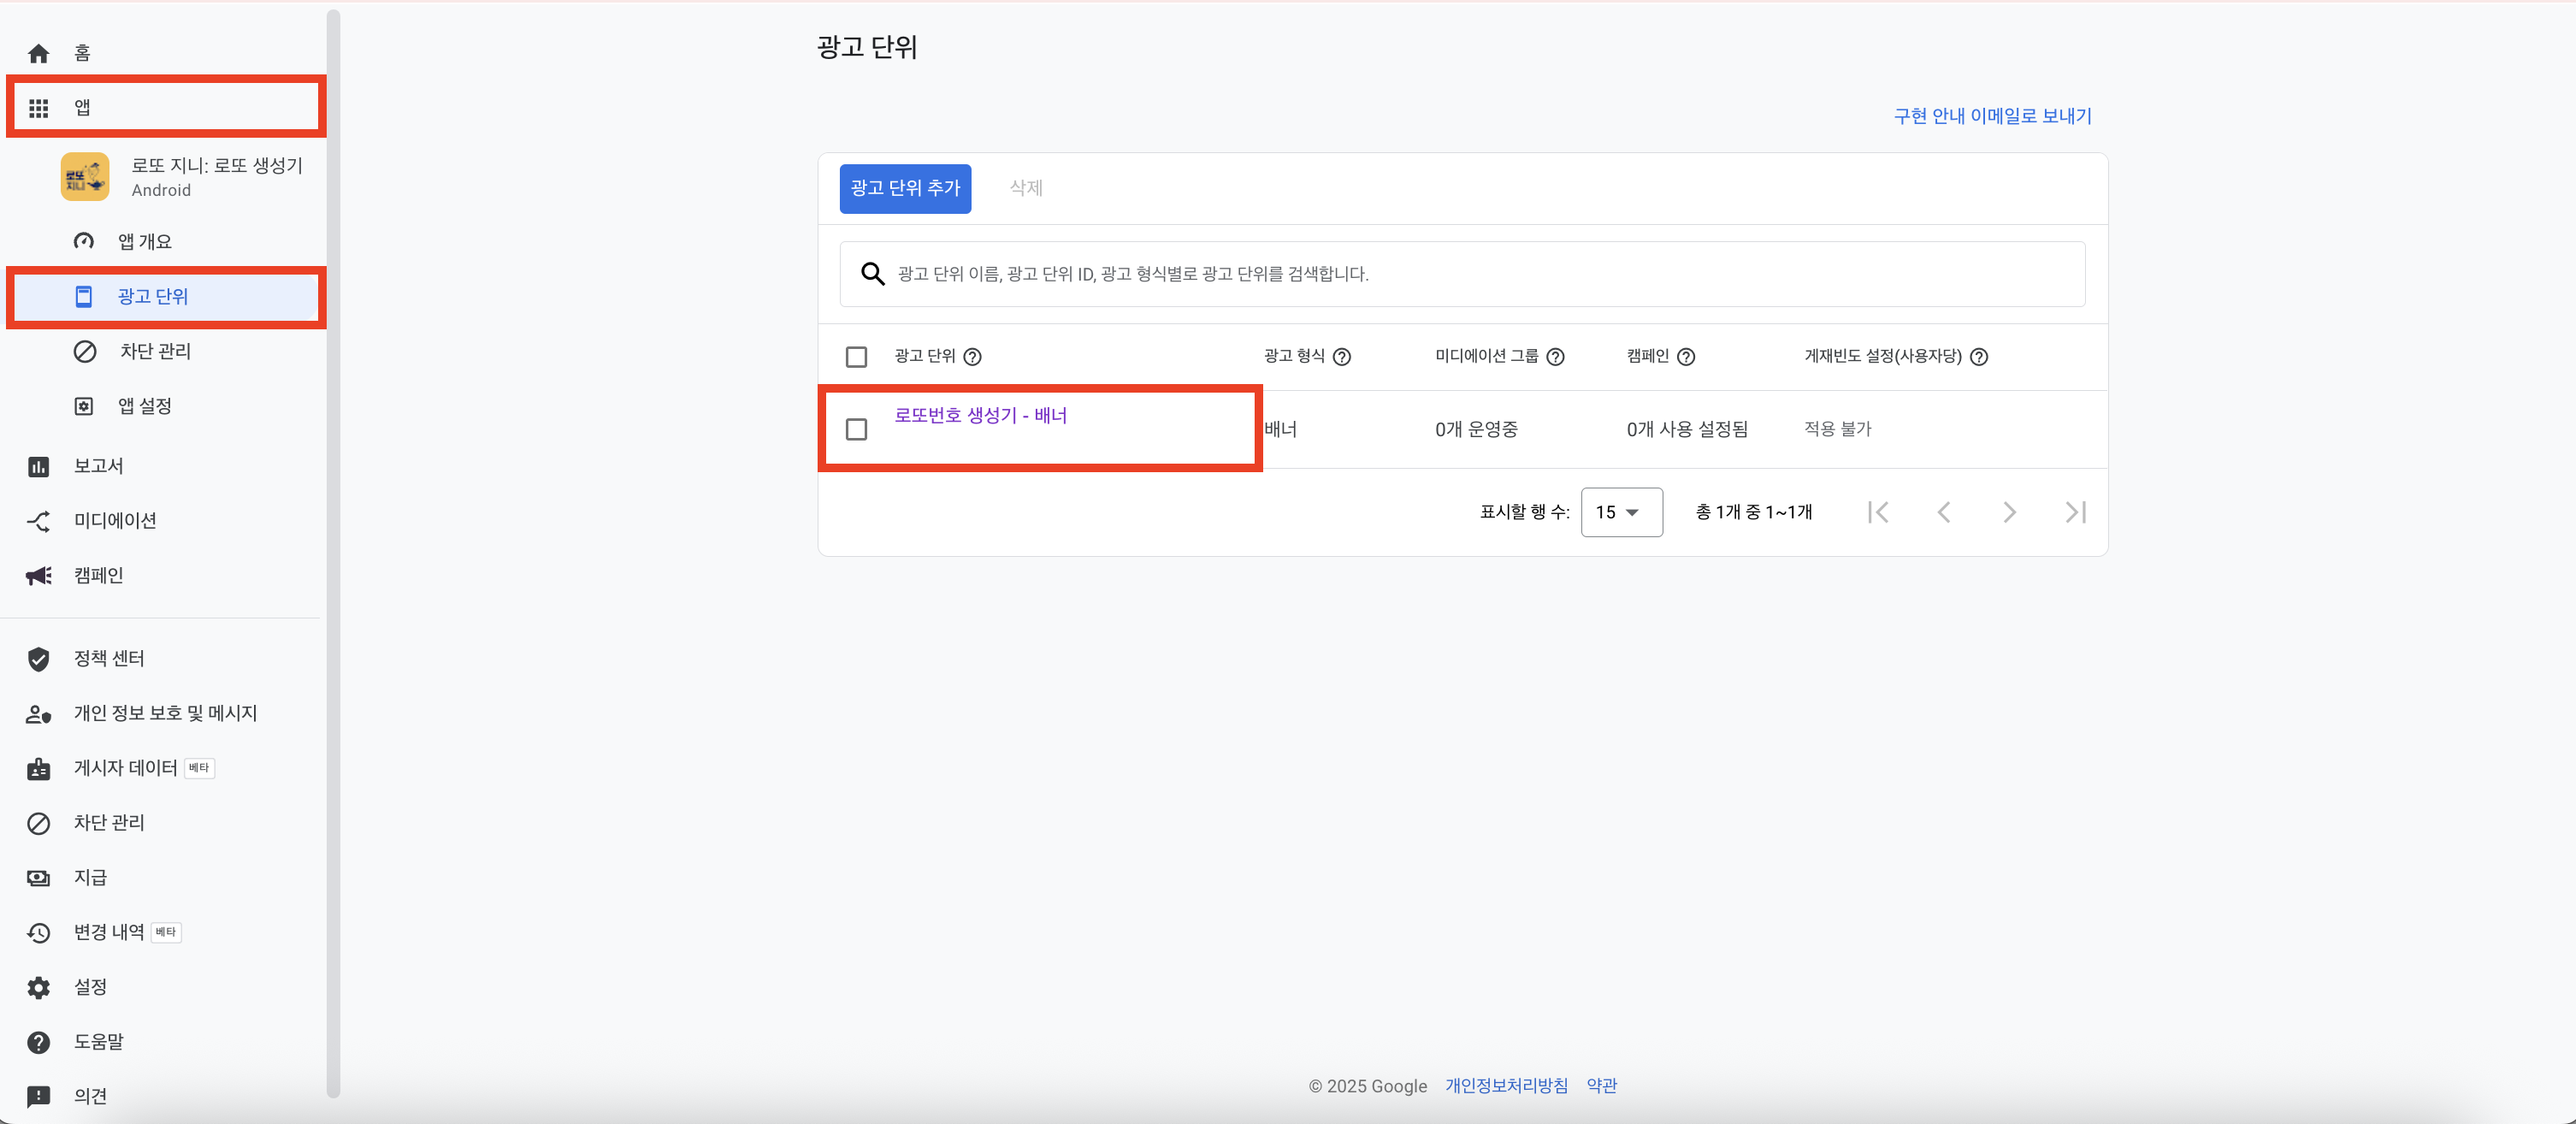Check the 로또번호 생성기 - 배너 row checkbox
Image resolution: width=2576 pixels, height=1124 pixels.
point(856,430)
